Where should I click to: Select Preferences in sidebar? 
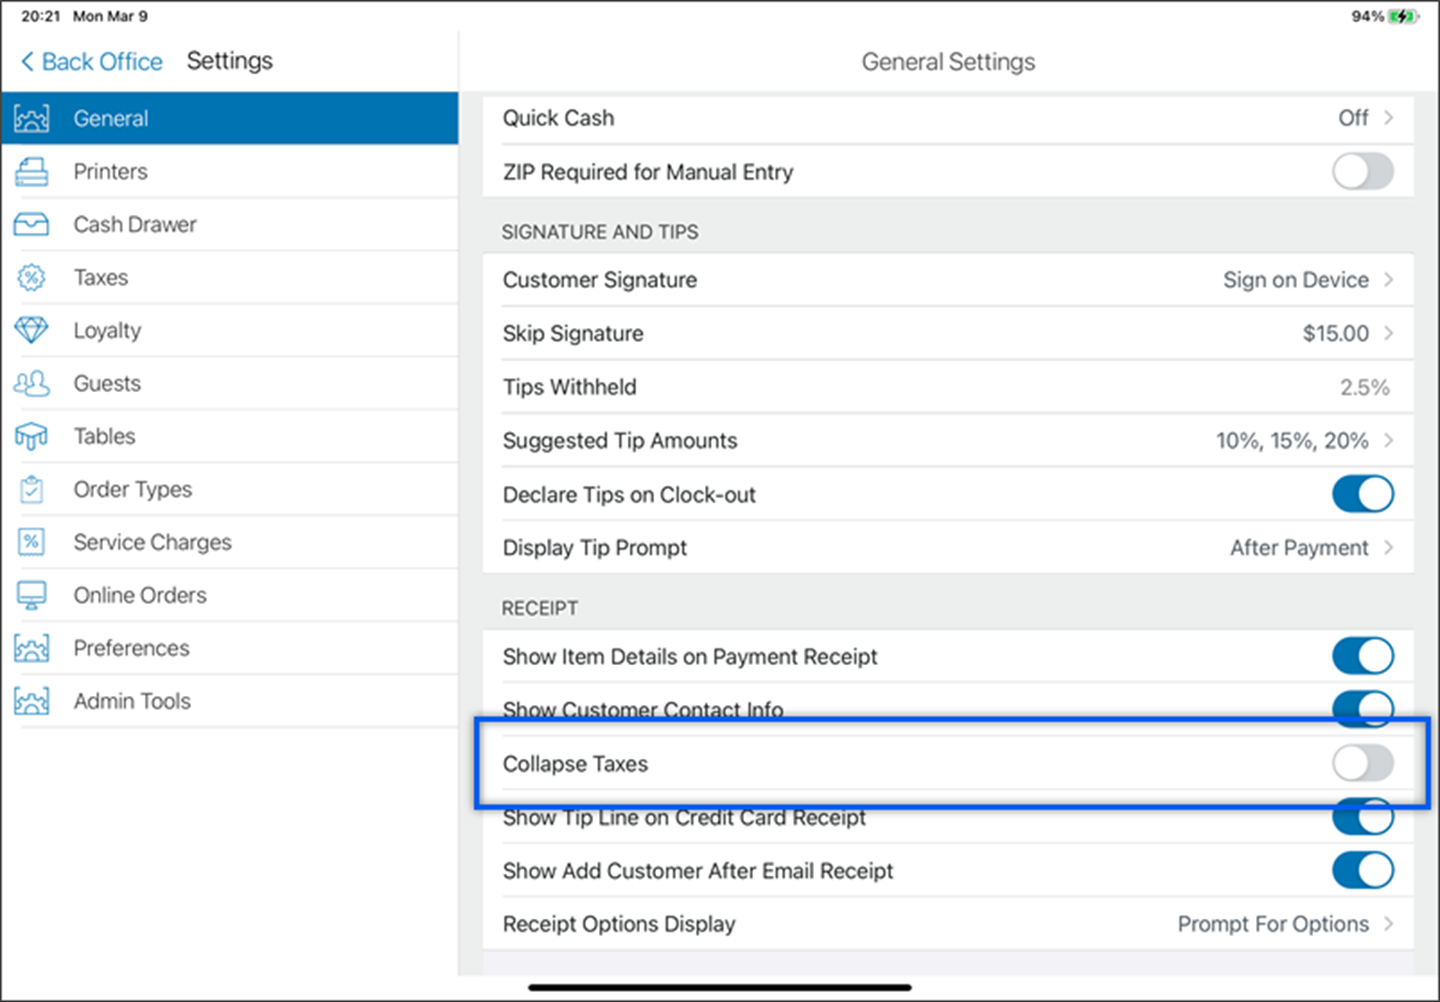(230, 648)
